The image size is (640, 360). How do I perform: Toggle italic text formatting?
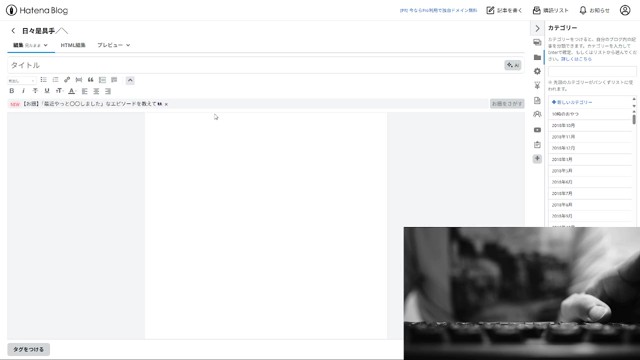pos(23,91)
